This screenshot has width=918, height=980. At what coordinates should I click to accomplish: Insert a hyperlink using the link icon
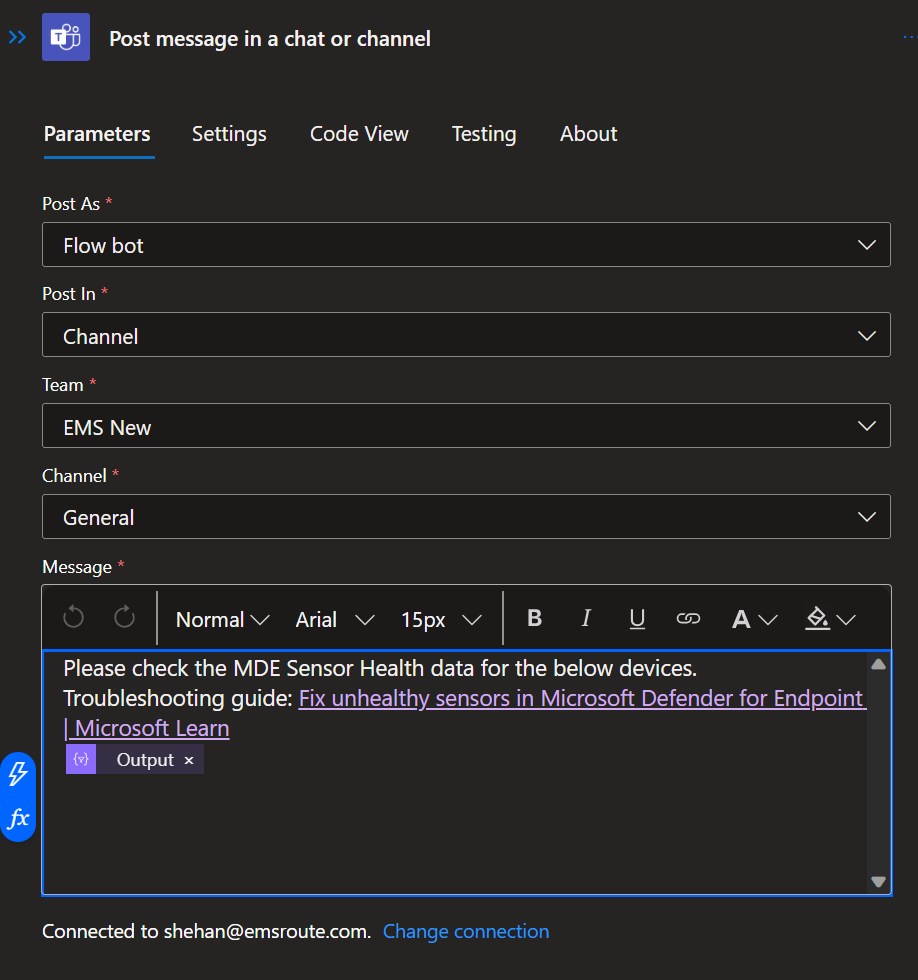[x=688, y=618]
